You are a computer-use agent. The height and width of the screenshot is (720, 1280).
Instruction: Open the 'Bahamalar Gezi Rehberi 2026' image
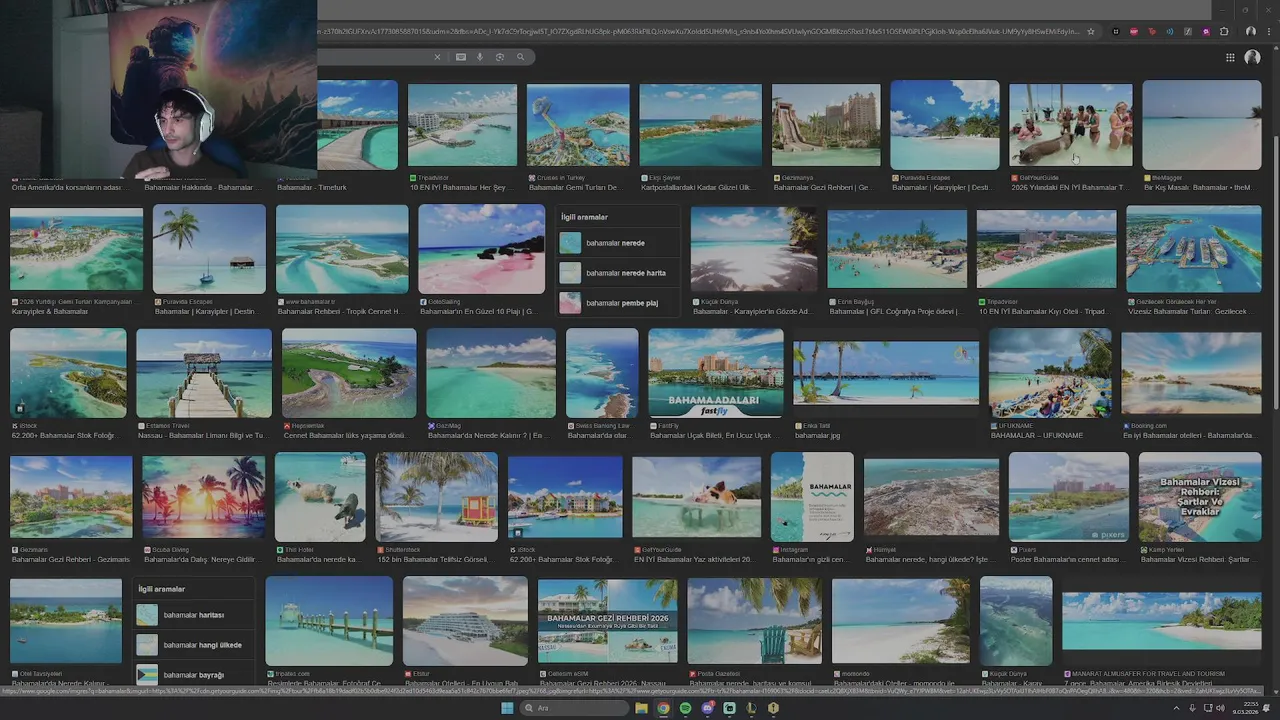pyautogui.click(x=607, y=621)
